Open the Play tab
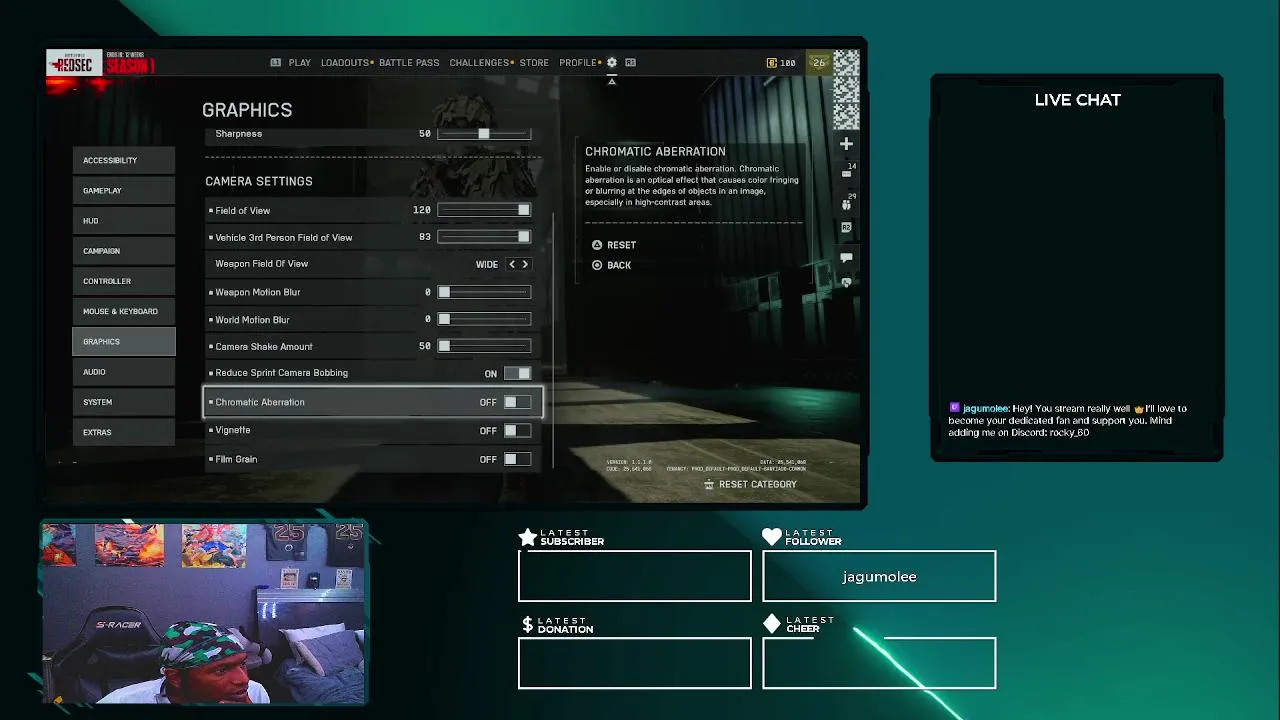The width and height of the screenshot is (1280, 720). 300,63
